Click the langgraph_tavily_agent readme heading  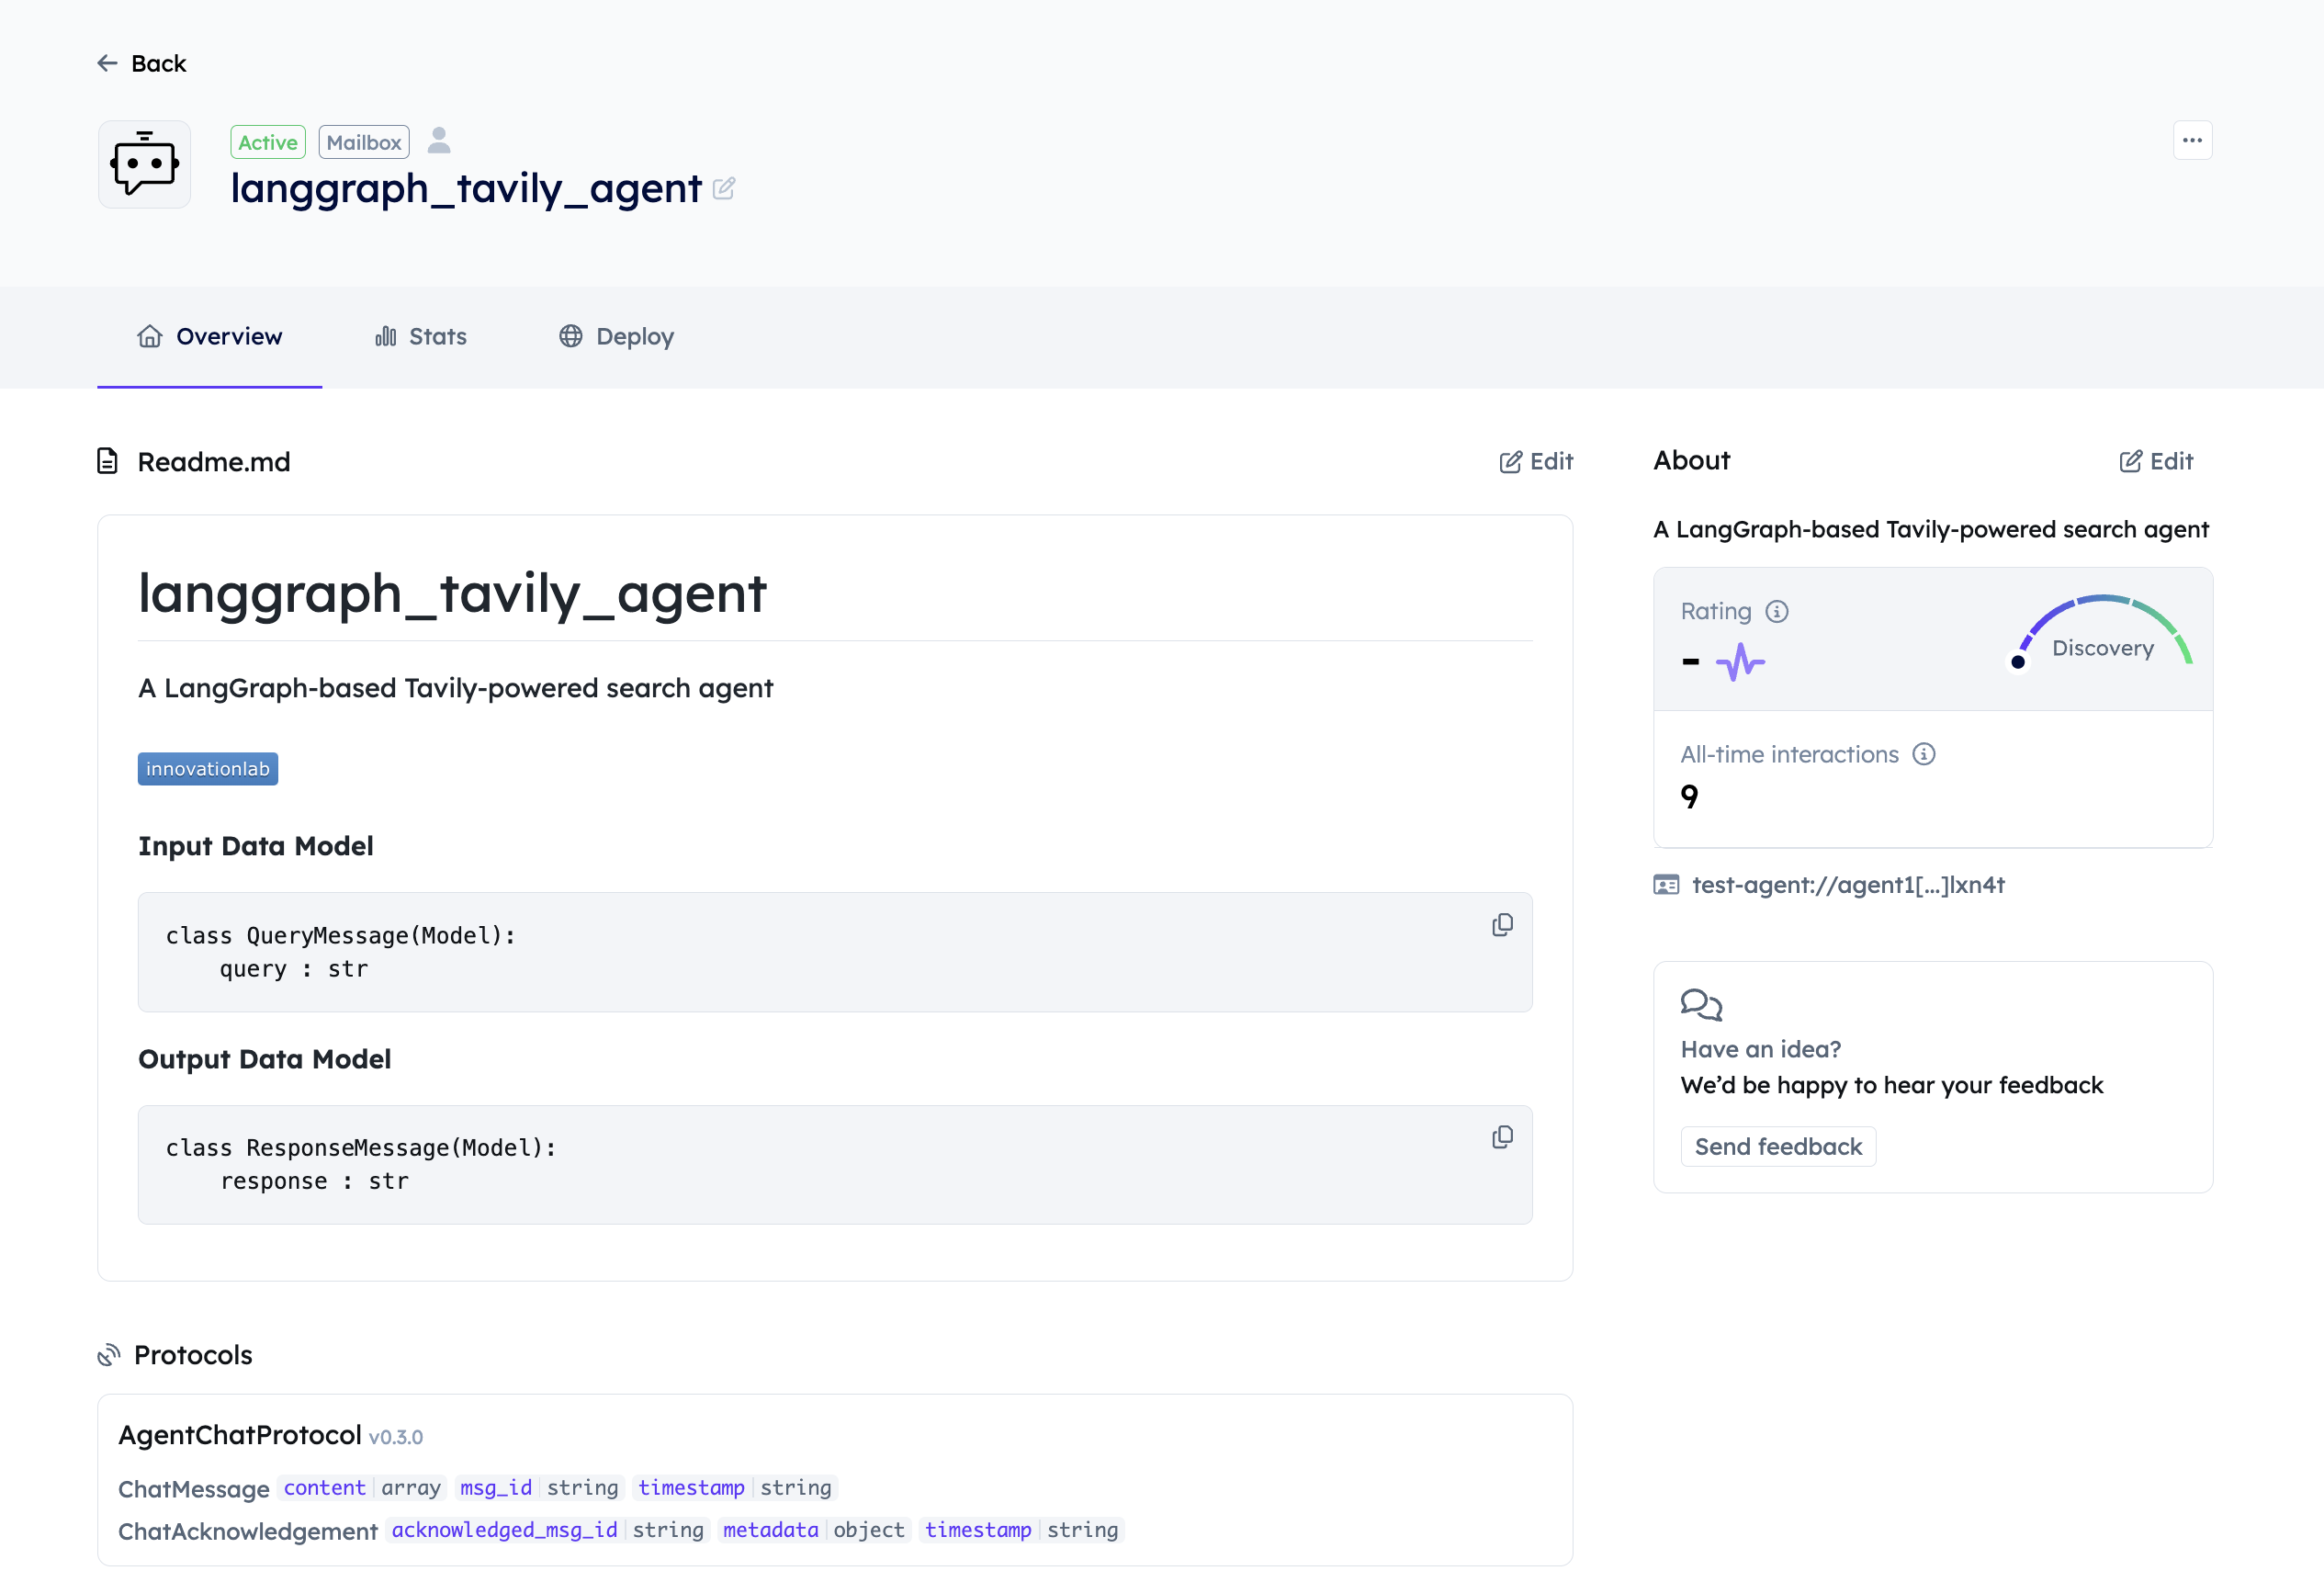(x=453, y=593)
